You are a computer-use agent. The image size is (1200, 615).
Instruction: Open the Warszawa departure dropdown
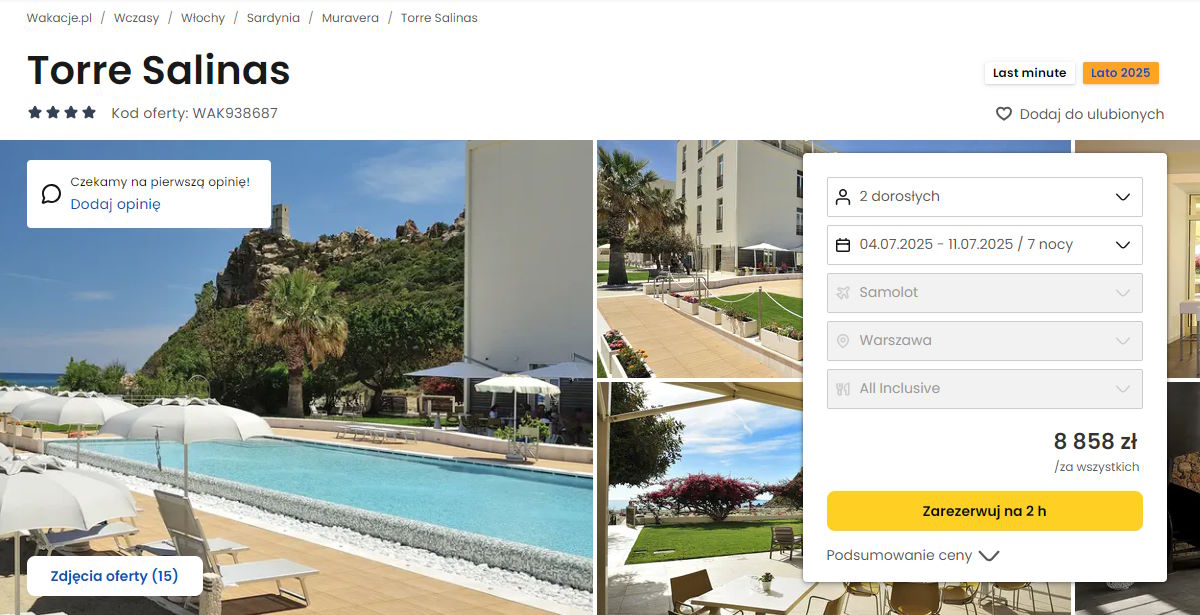[x=985, y=341]
